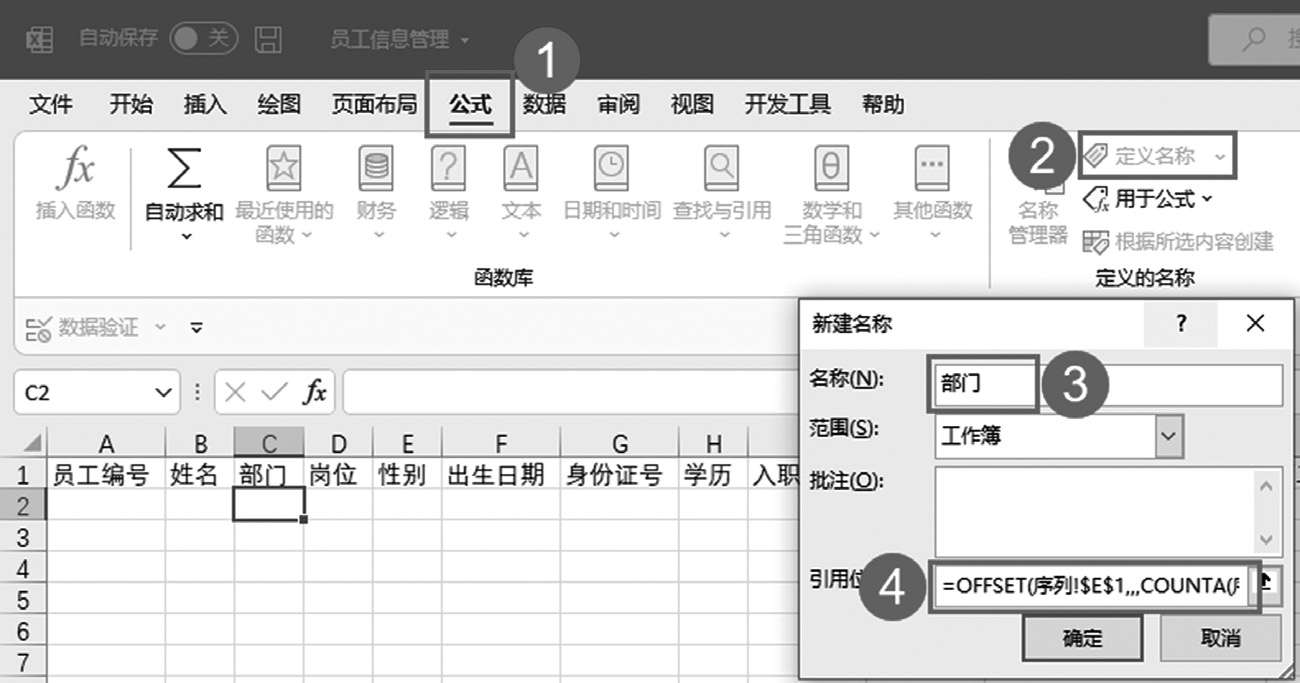Click the cancel X icon in formula bar
This screenshot has width=1300, height=683.
(235, 393)
